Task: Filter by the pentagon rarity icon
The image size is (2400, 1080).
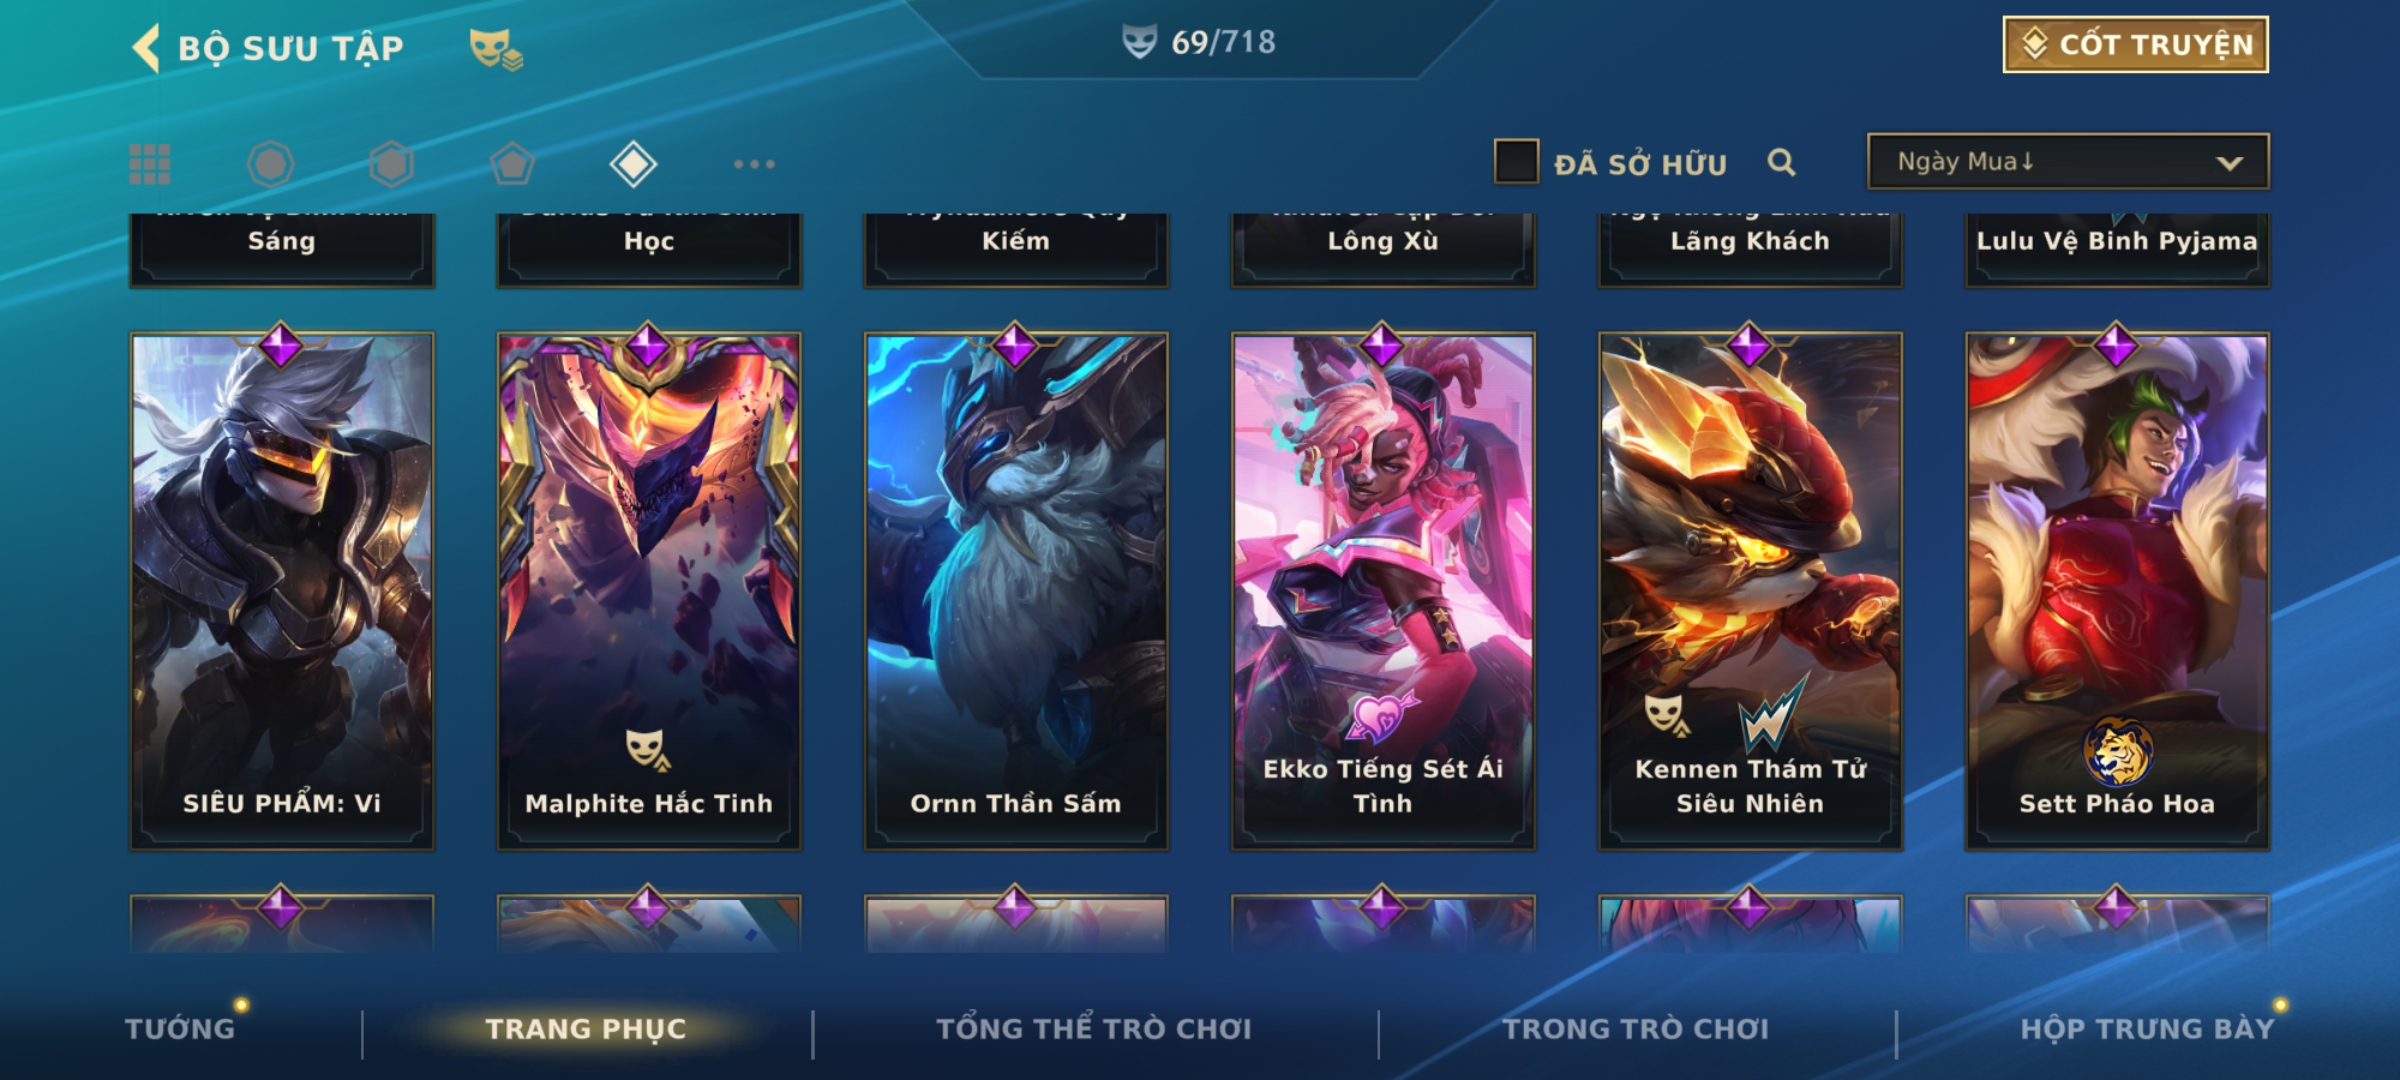Action: (512, 164)
